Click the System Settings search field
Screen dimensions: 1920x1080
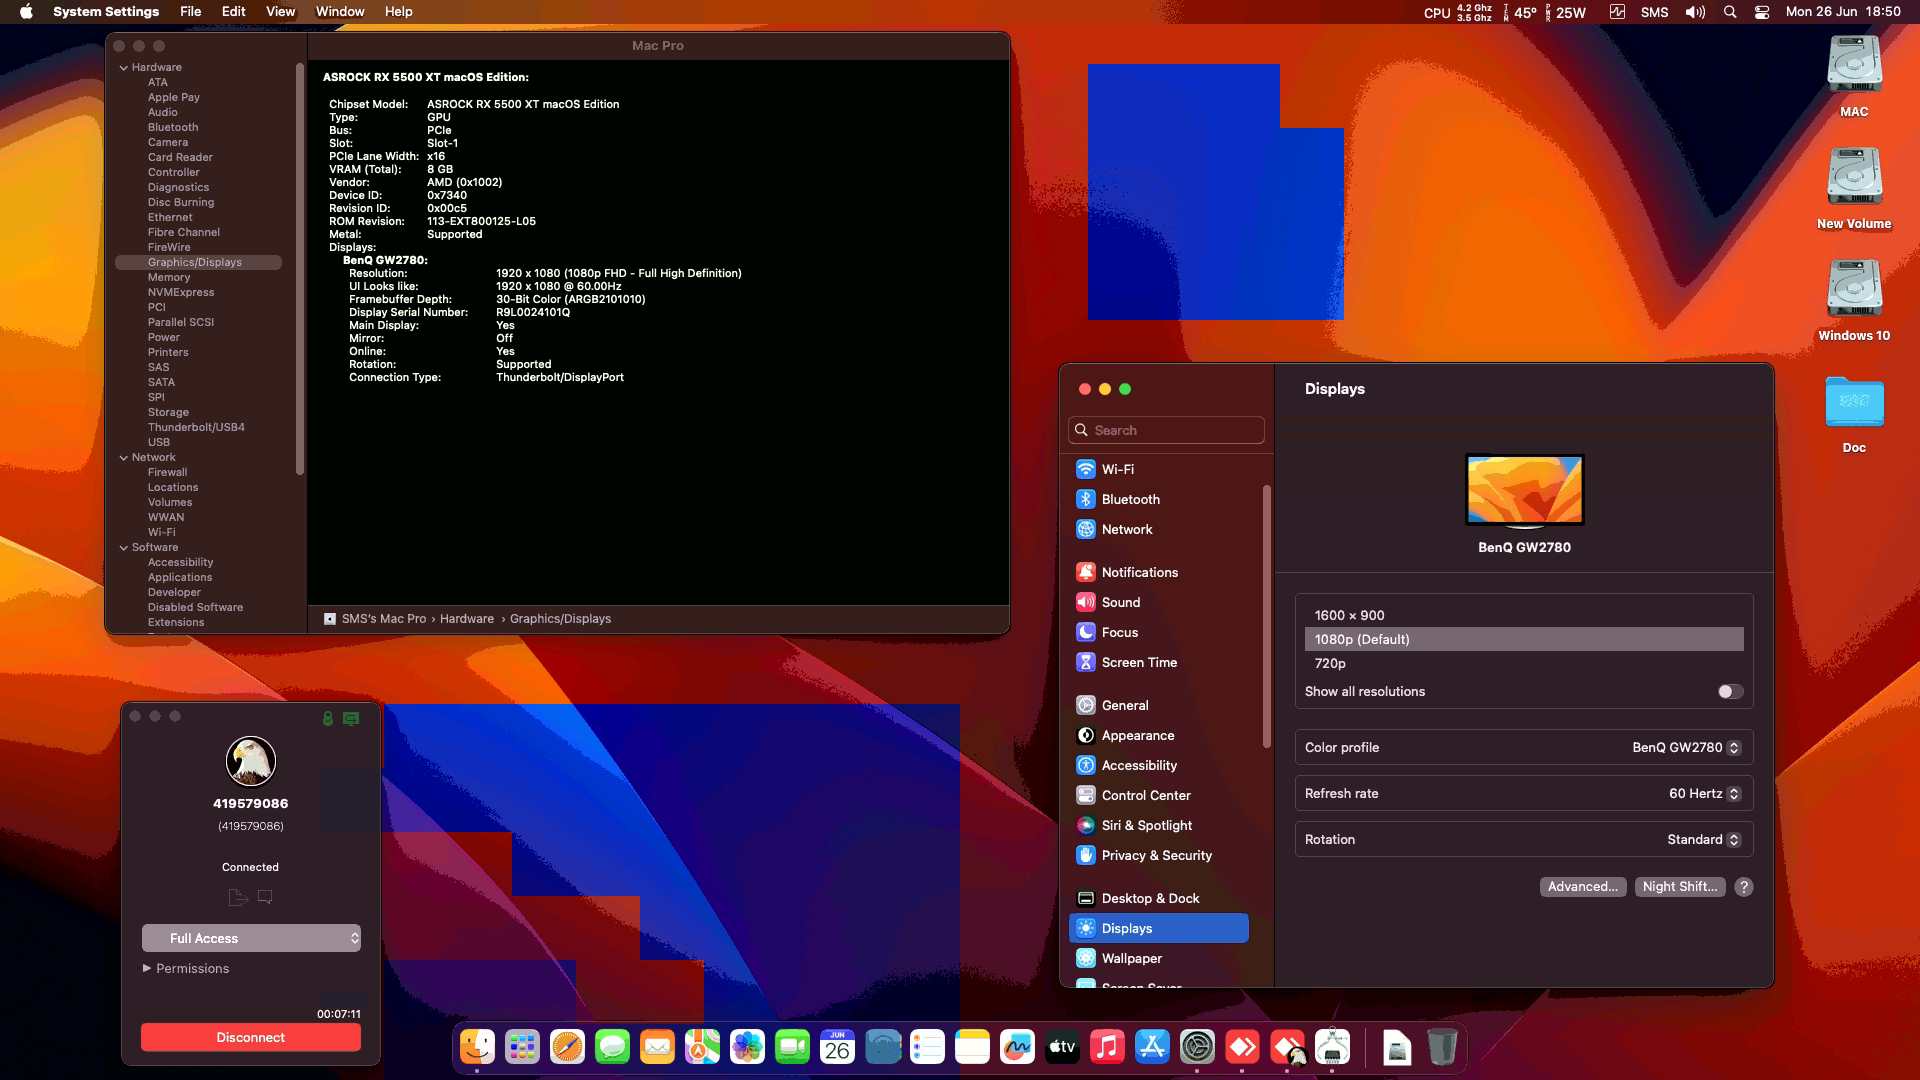click(1166, 430)
